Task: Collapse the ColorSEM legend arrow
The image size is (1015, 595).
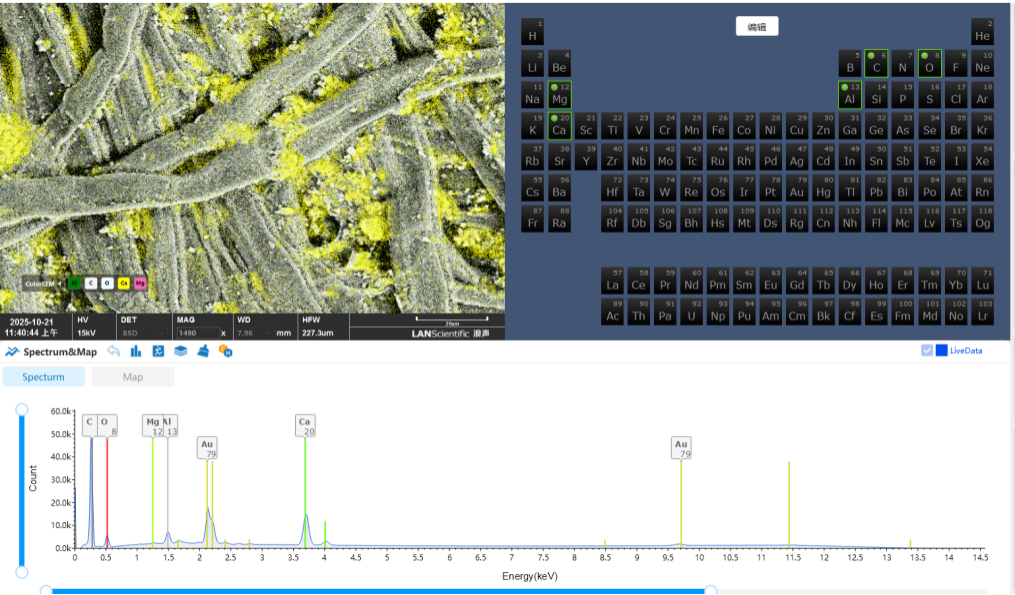Action: (x=61, y=283)
